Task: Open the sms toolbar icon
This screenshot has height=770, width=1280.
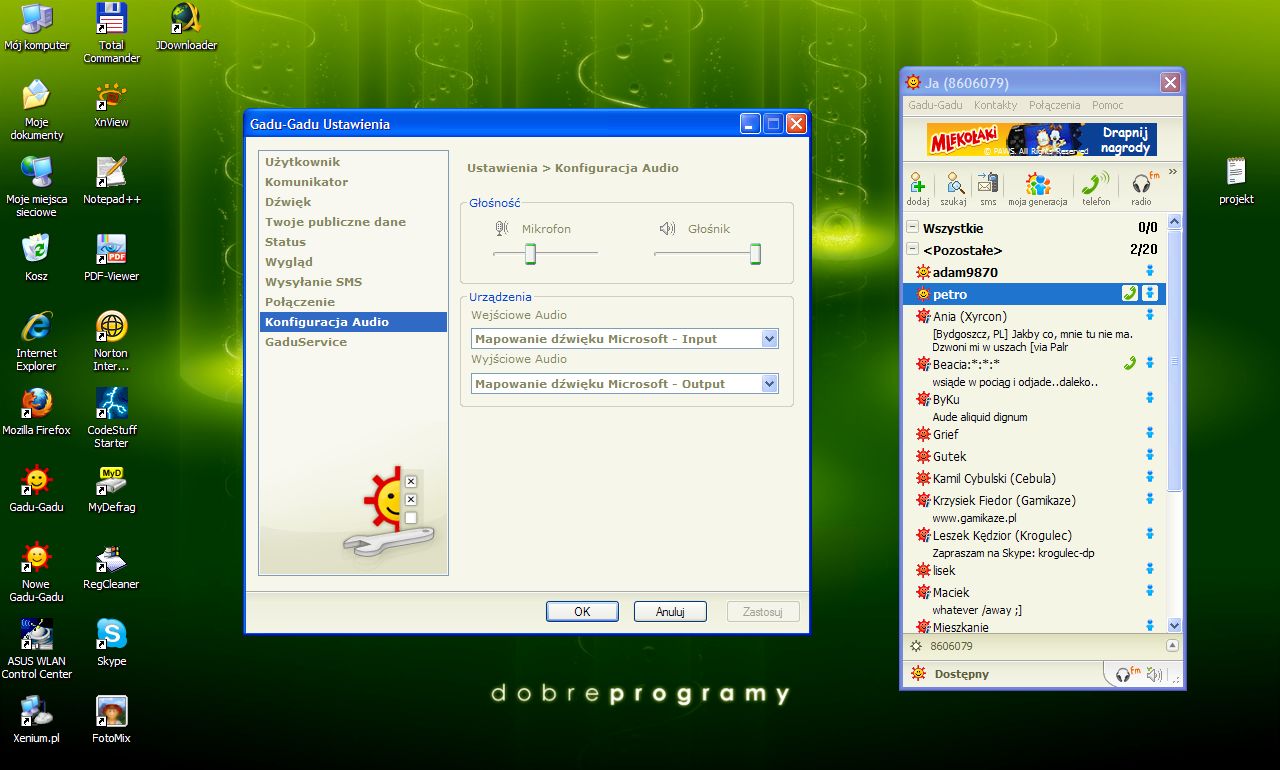Action: tap(988, 188)
